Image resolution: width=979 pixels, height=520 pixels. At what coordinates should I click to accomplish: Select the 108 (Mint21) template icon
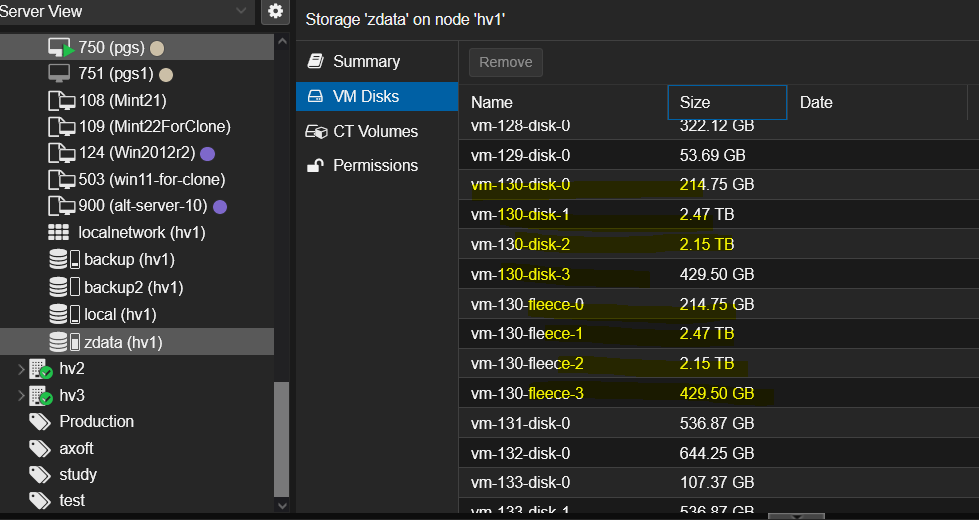coord(60,100)
